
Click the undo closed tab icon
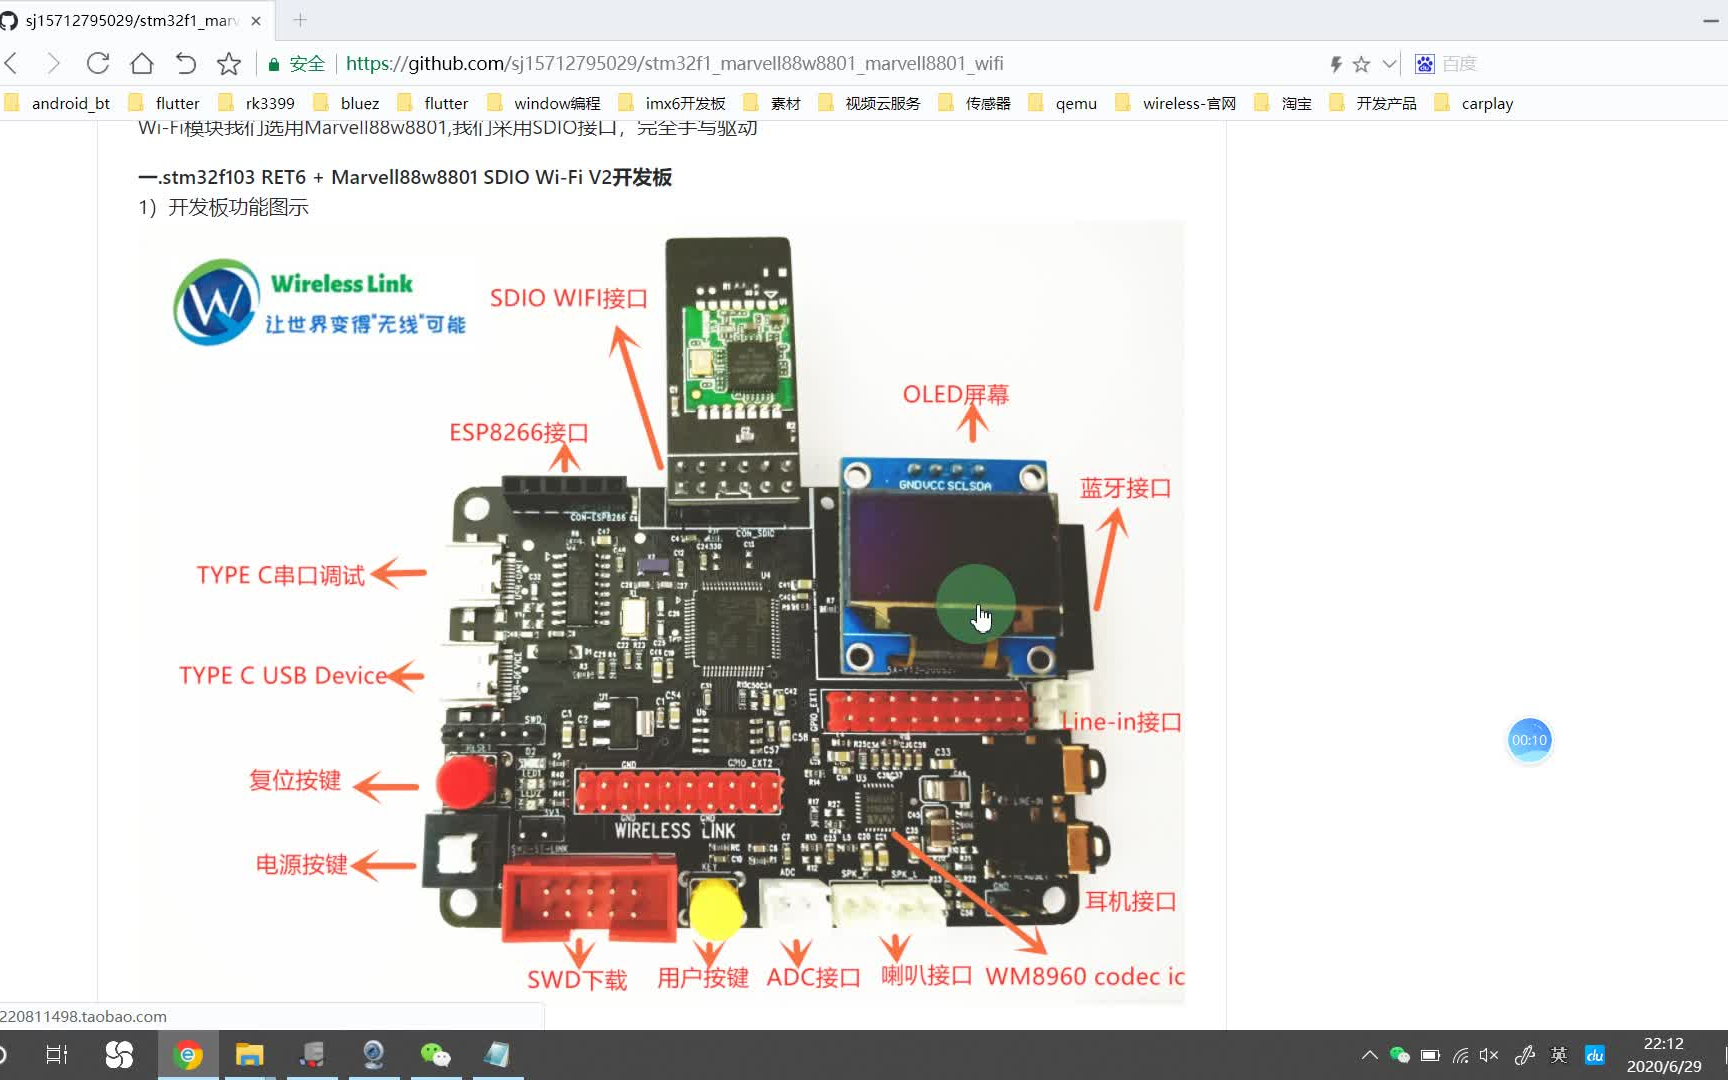(x=185, y=64)
